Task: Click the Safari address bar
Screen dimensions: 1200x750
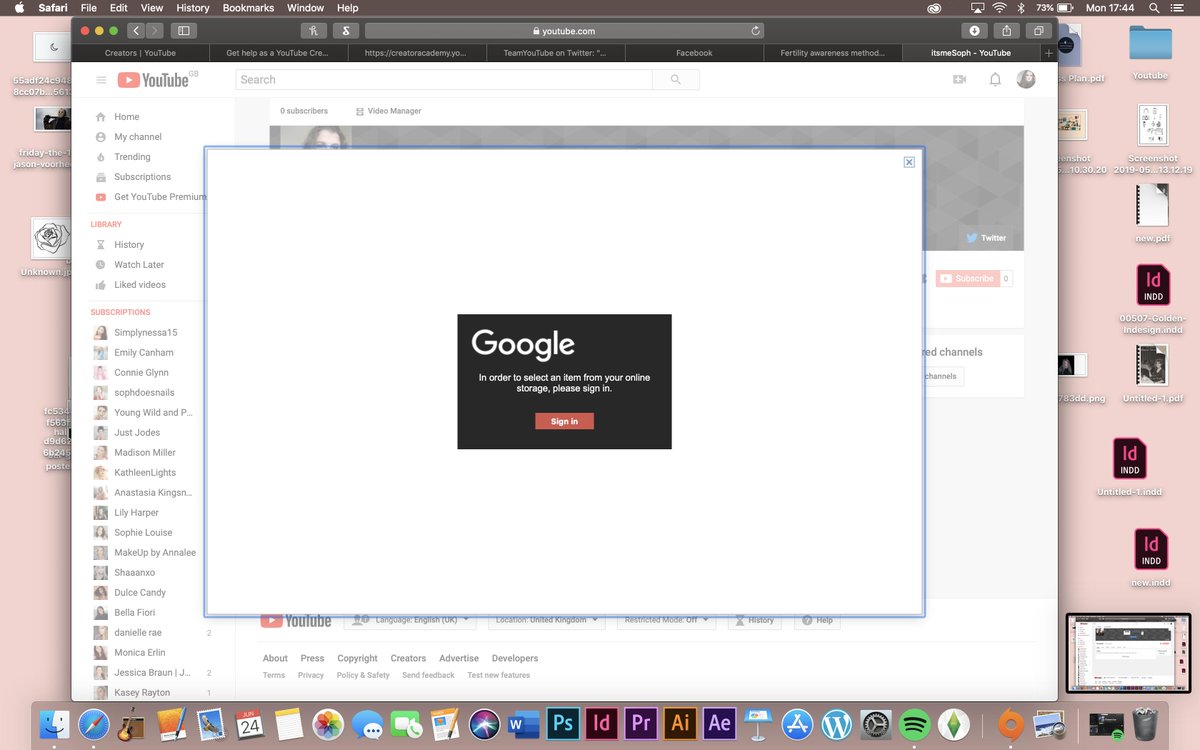Action: pos(564,31)
